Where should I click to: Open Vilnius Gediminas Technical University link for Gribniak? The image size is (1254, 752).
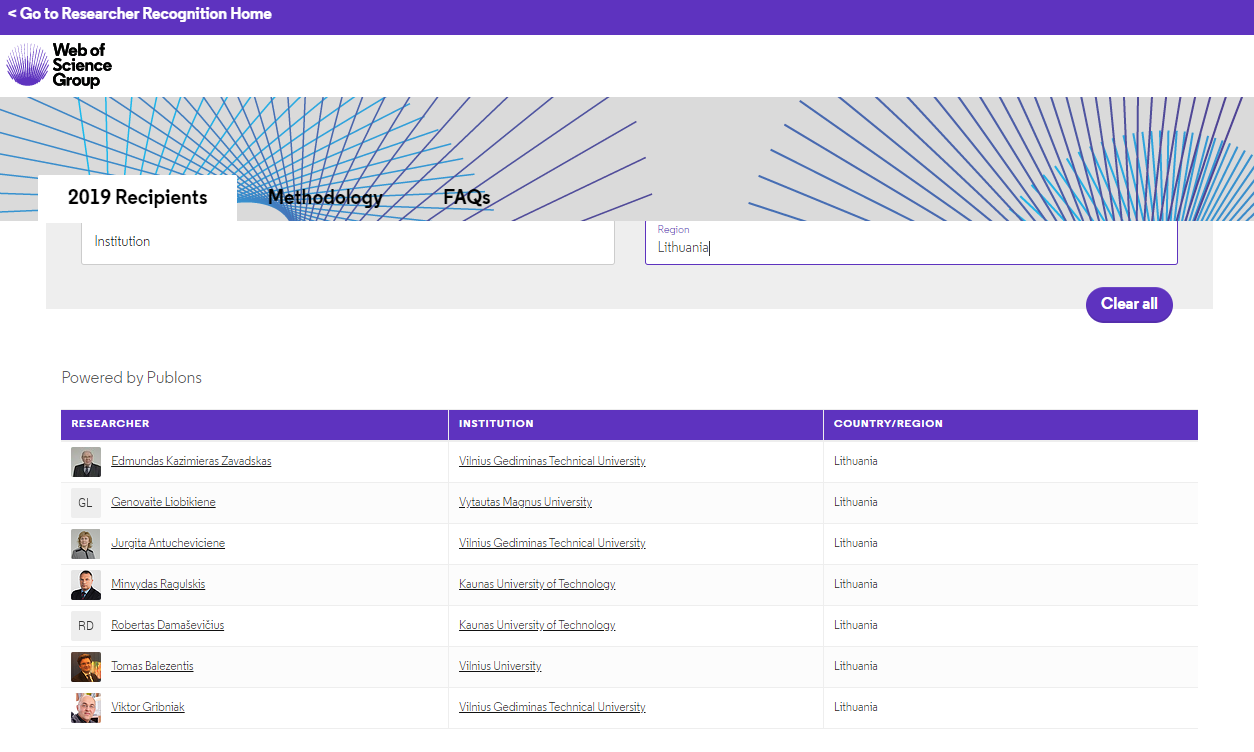coord(552,707)
